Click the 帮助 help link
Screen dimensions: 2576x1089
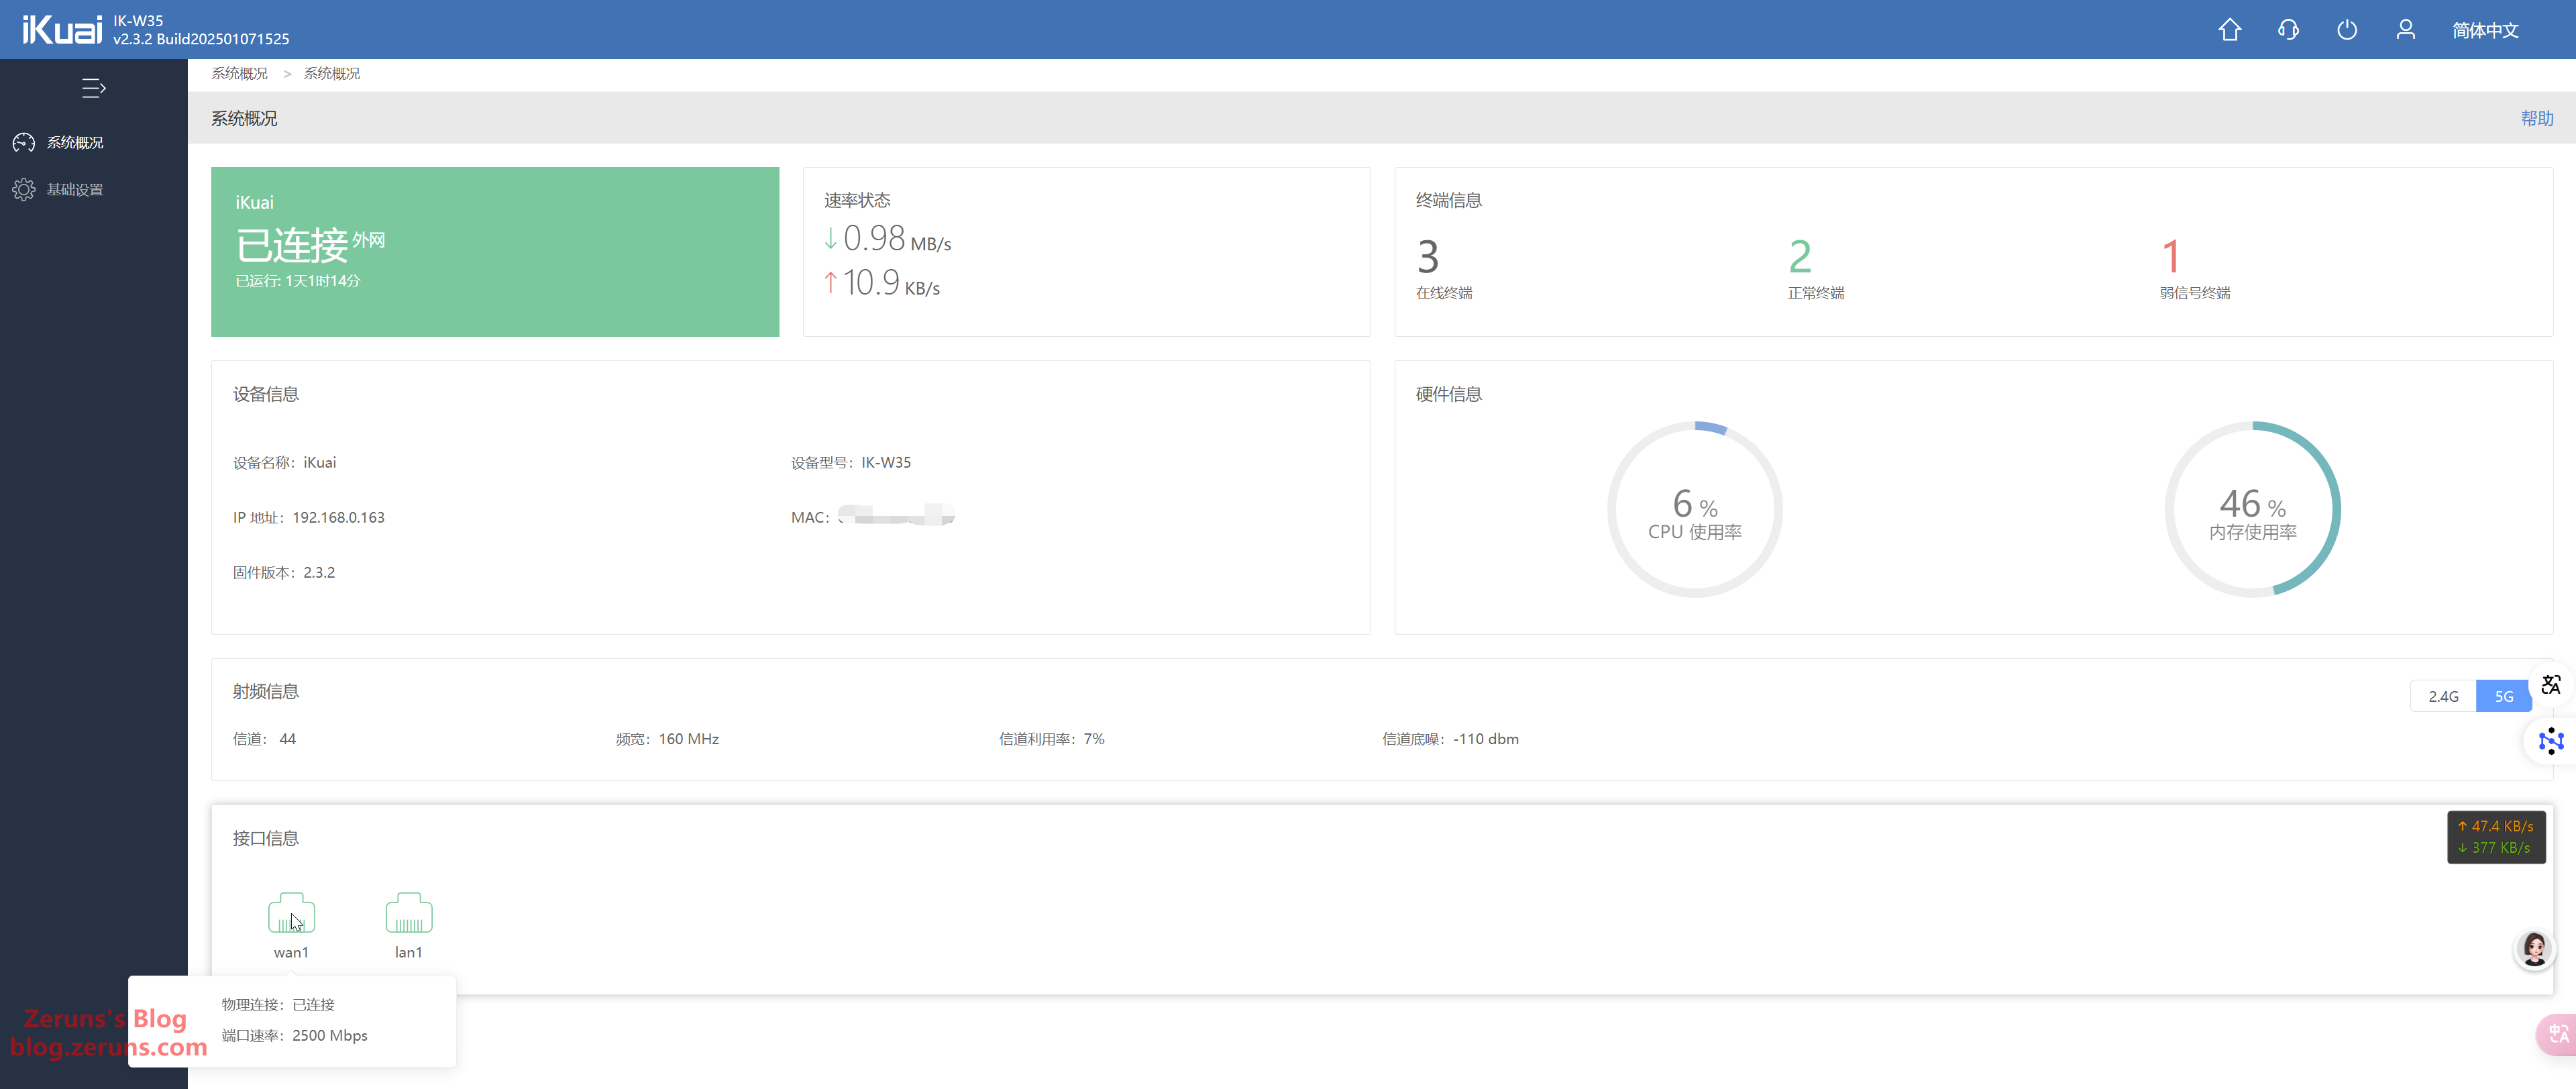pyautogui.click(x=2536, y=118)
